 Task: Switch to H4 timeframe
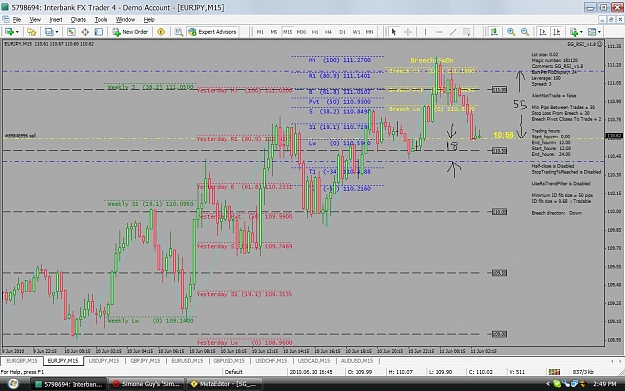[328, 32]
